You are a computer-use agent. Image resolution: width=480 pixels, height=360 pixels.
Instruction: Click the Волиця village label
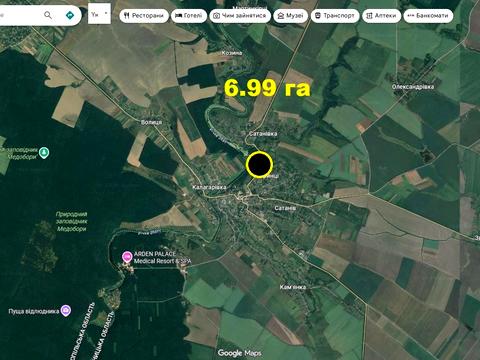[x=151, y=122]
